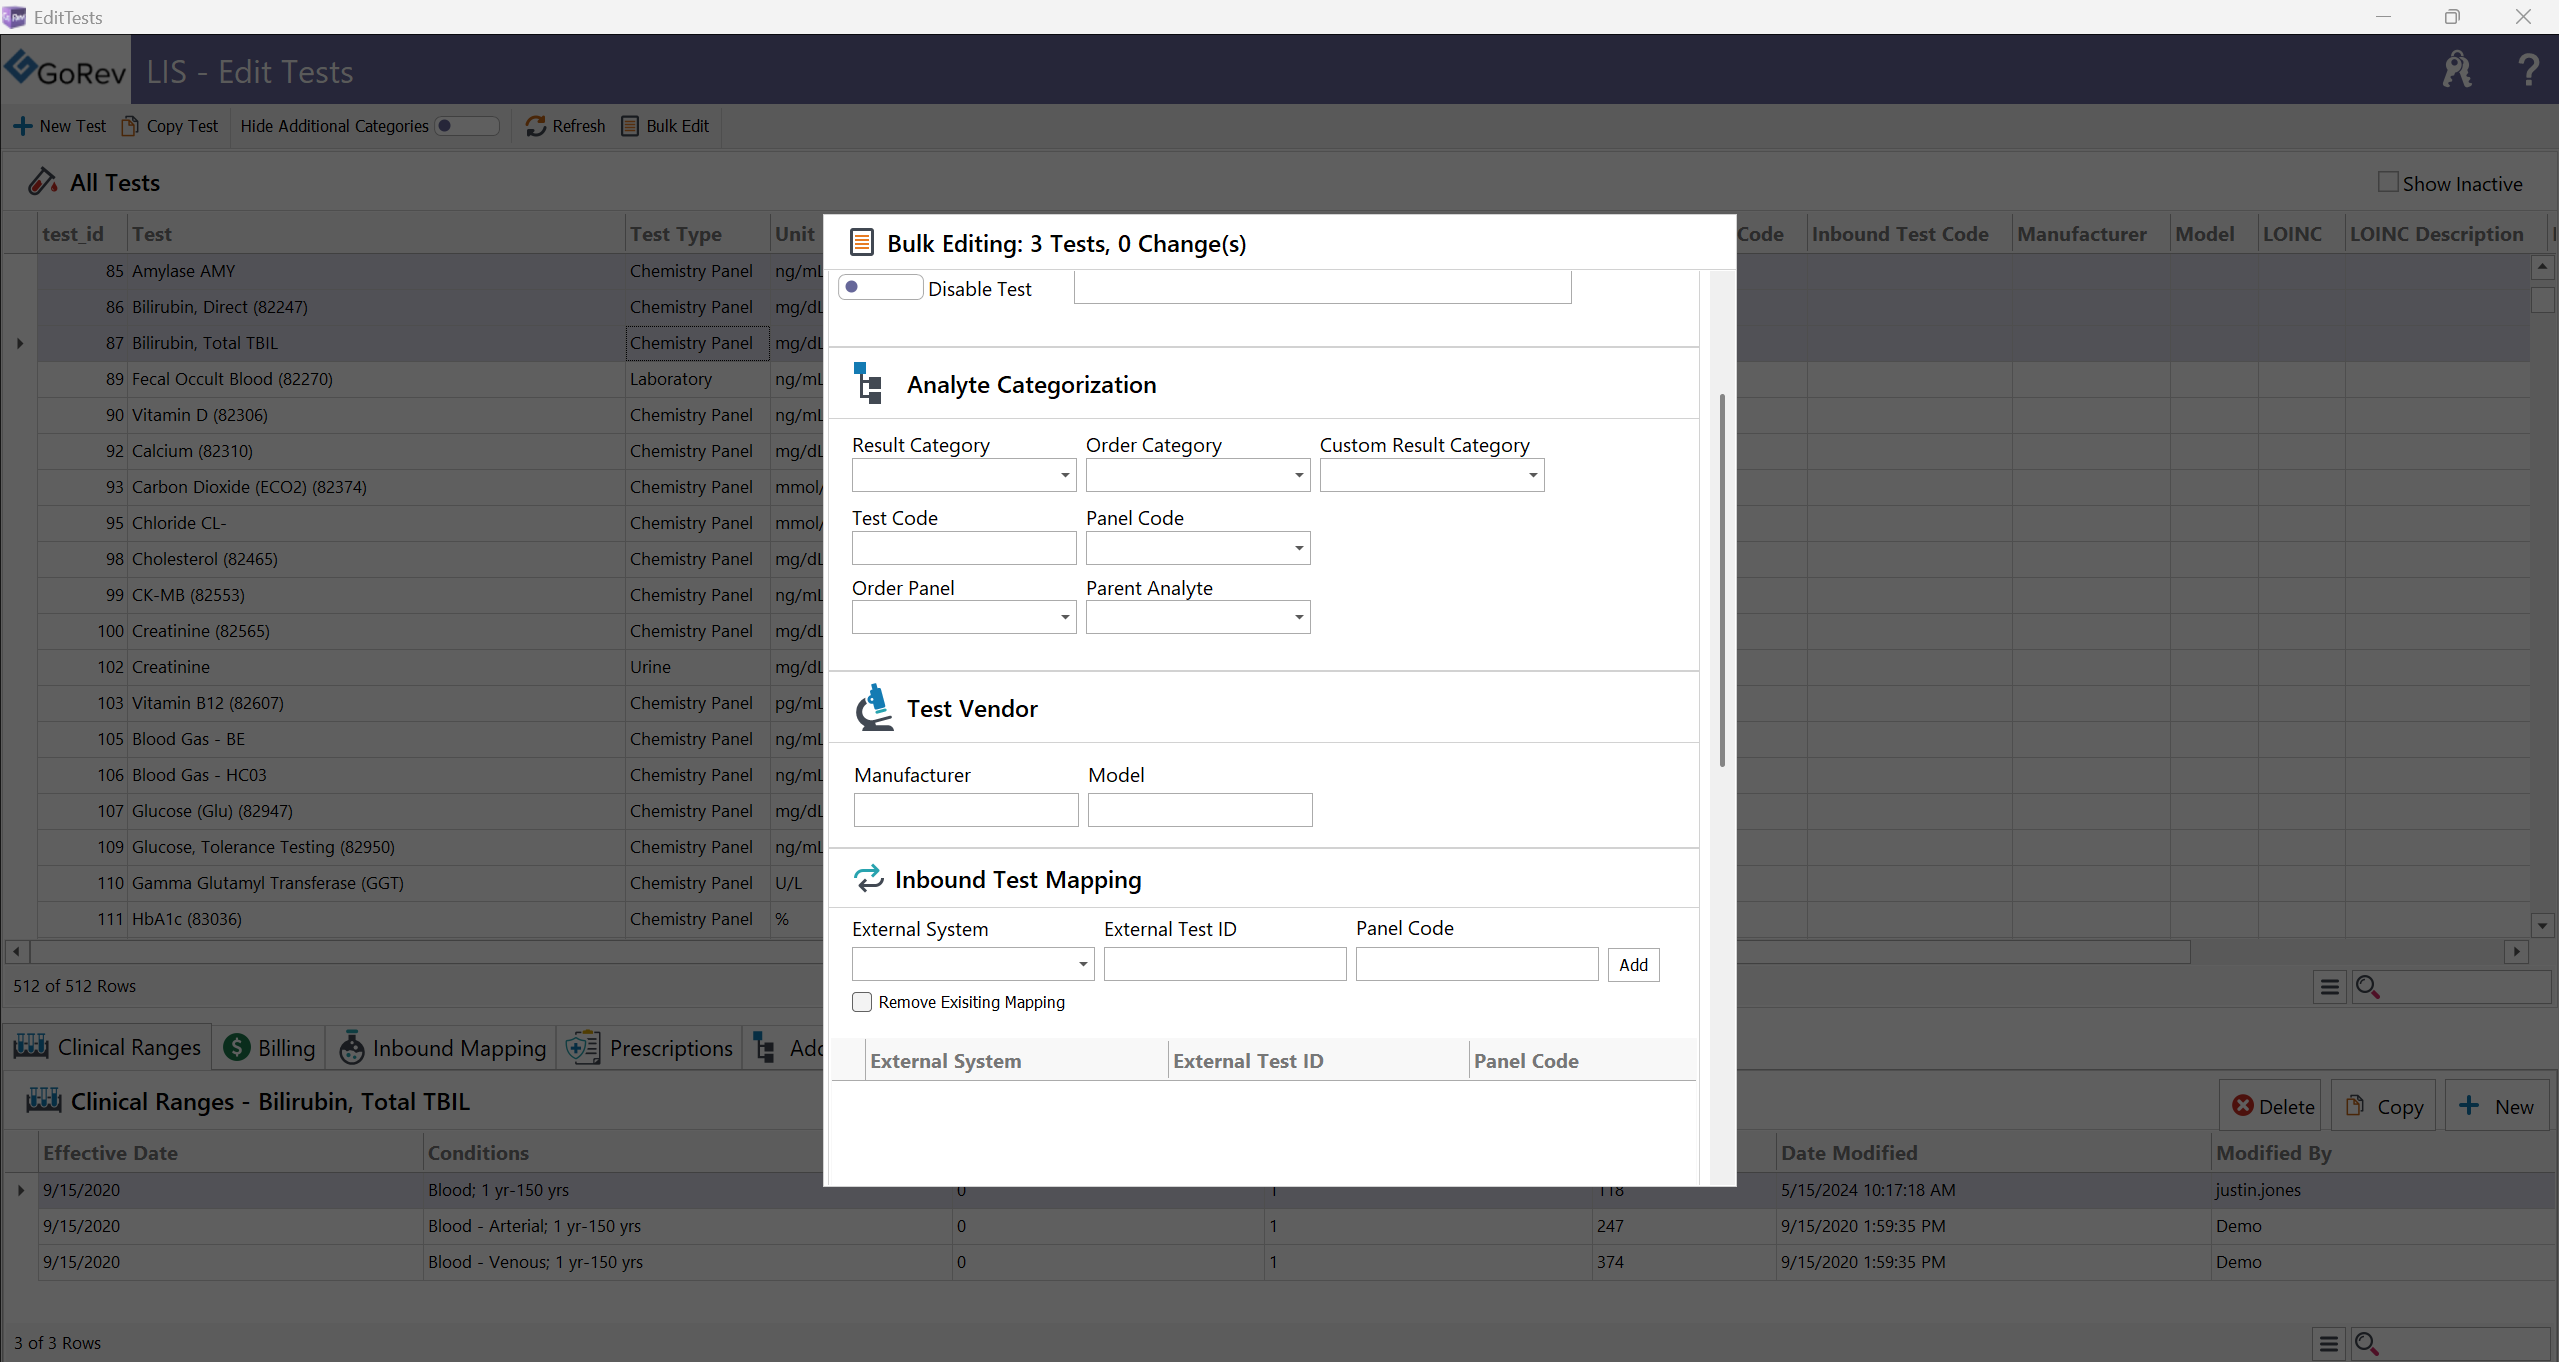Click the Test Vendor microscope icon
Image resolution: width=2559 pixels, height=1362 pixels.
[874, 708]
